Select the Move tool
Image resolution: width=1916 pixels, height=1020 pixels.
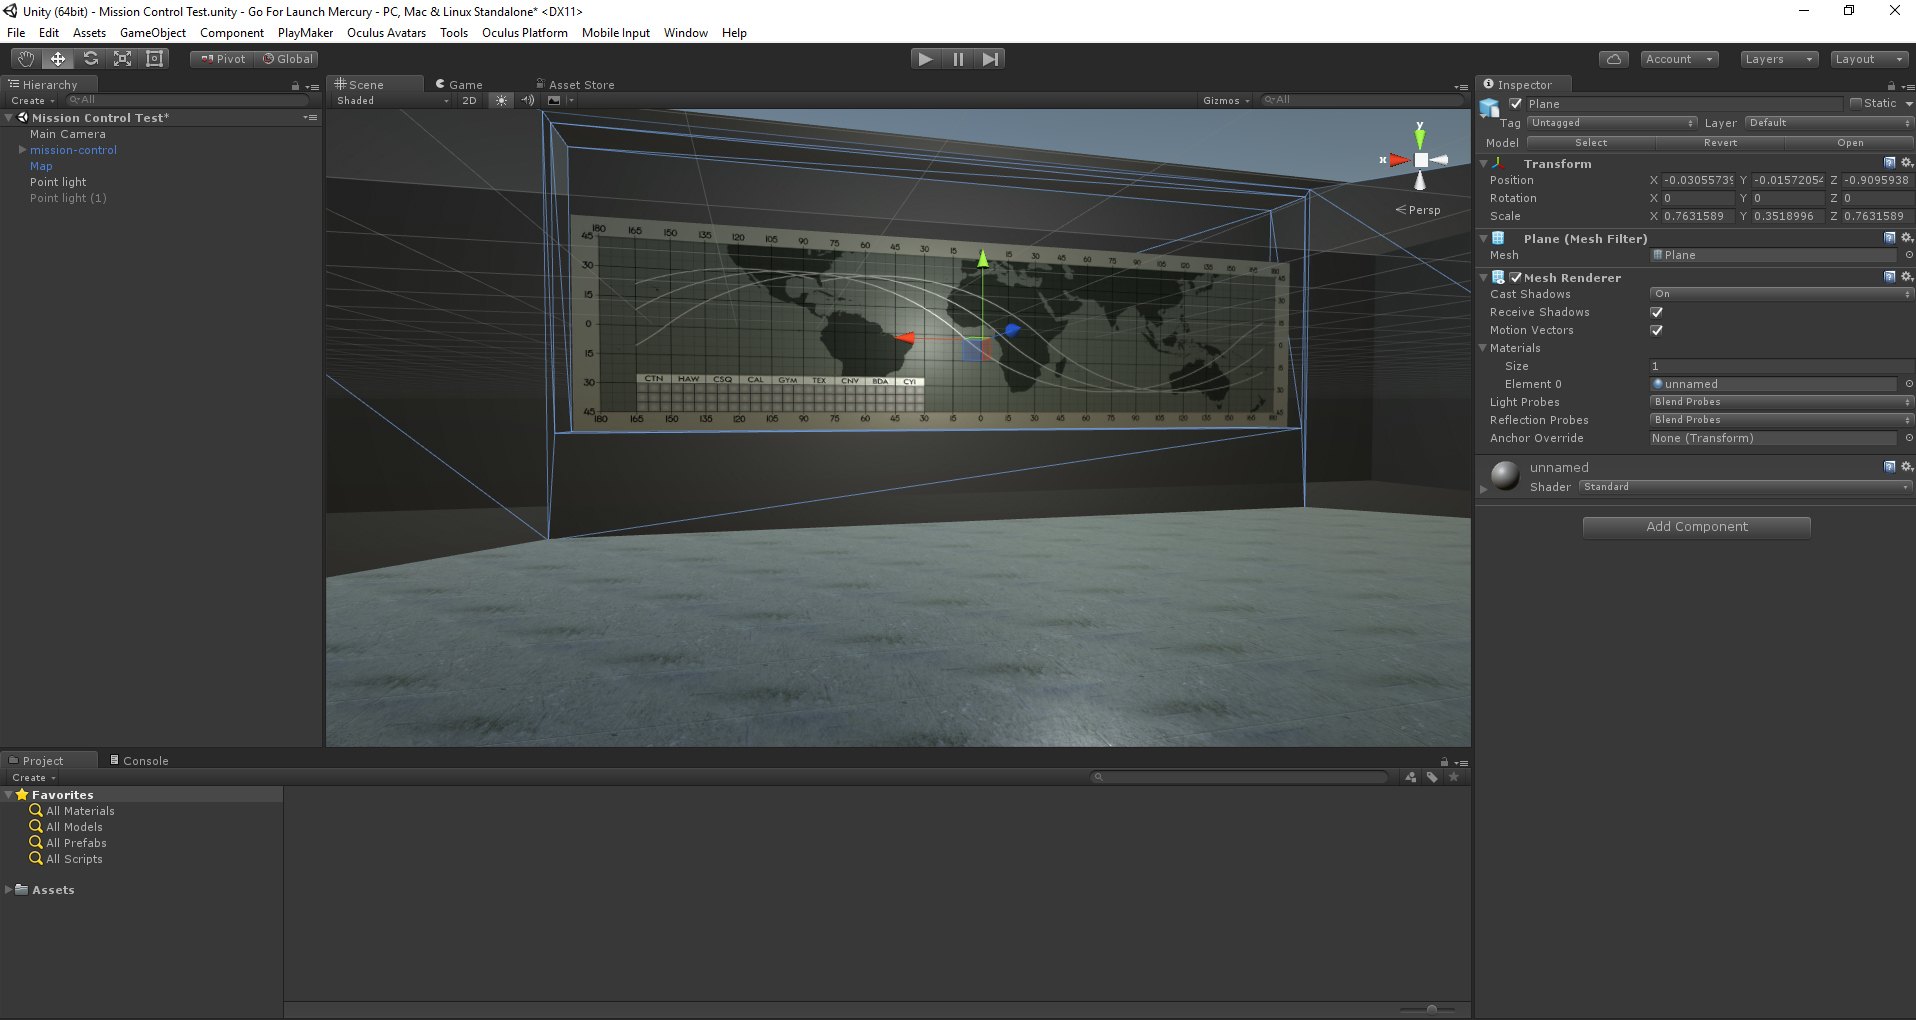pos(58,59)
